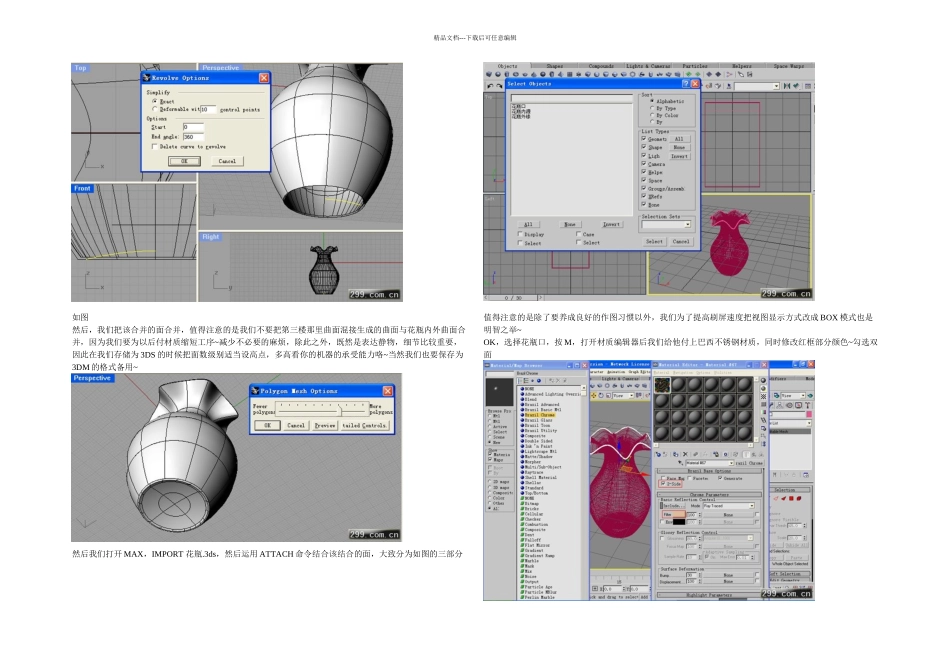950x672 pixels.
Task: Check Delete curve to revolve option
Action: [x=154, y=147]
